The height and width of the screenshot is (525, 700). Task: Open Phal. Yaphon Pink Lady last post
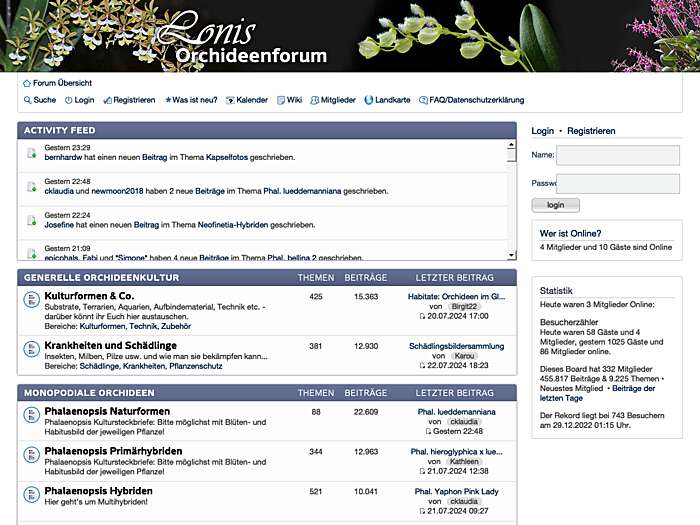tap(456, 492)
